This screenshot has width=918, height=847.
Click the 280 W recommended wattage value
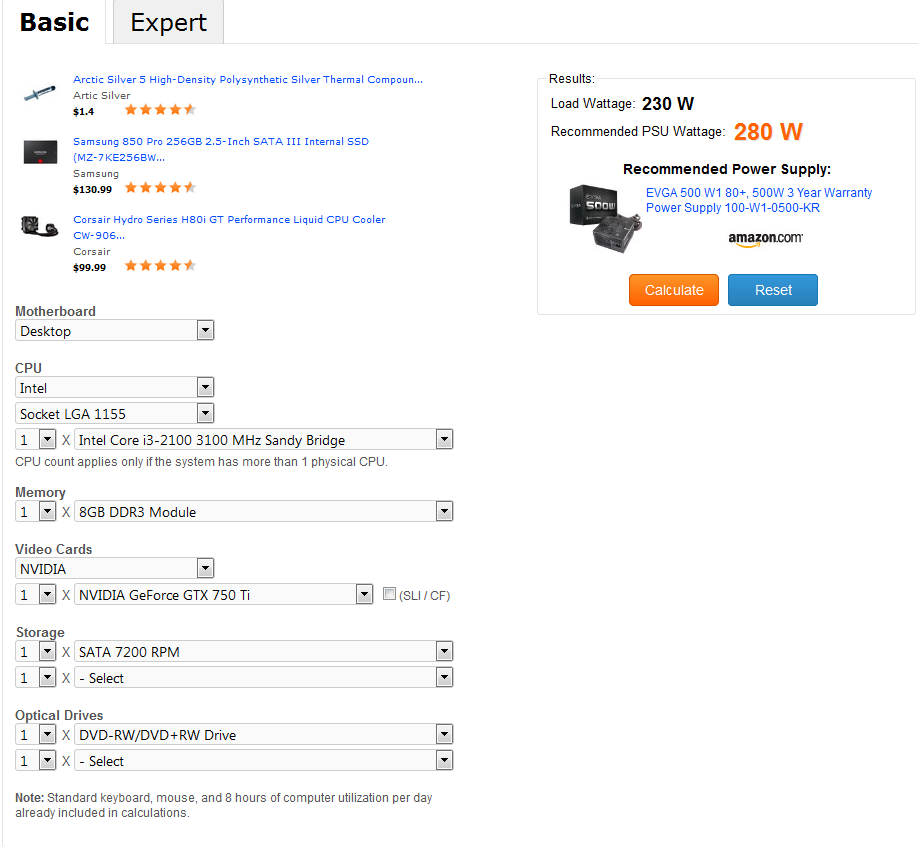(x=768, y=132)
